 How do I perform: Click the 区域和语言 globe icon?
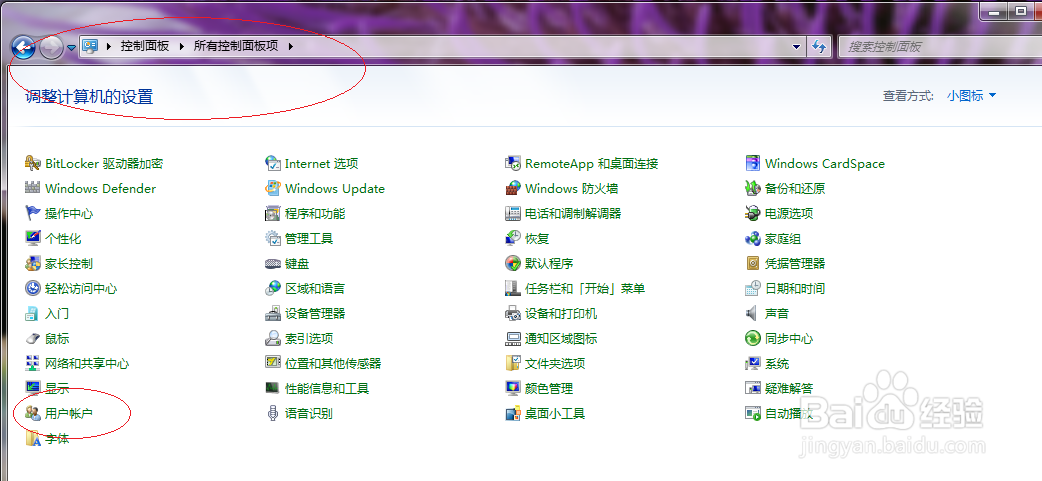pyautogui.click(x=272, y=288)
